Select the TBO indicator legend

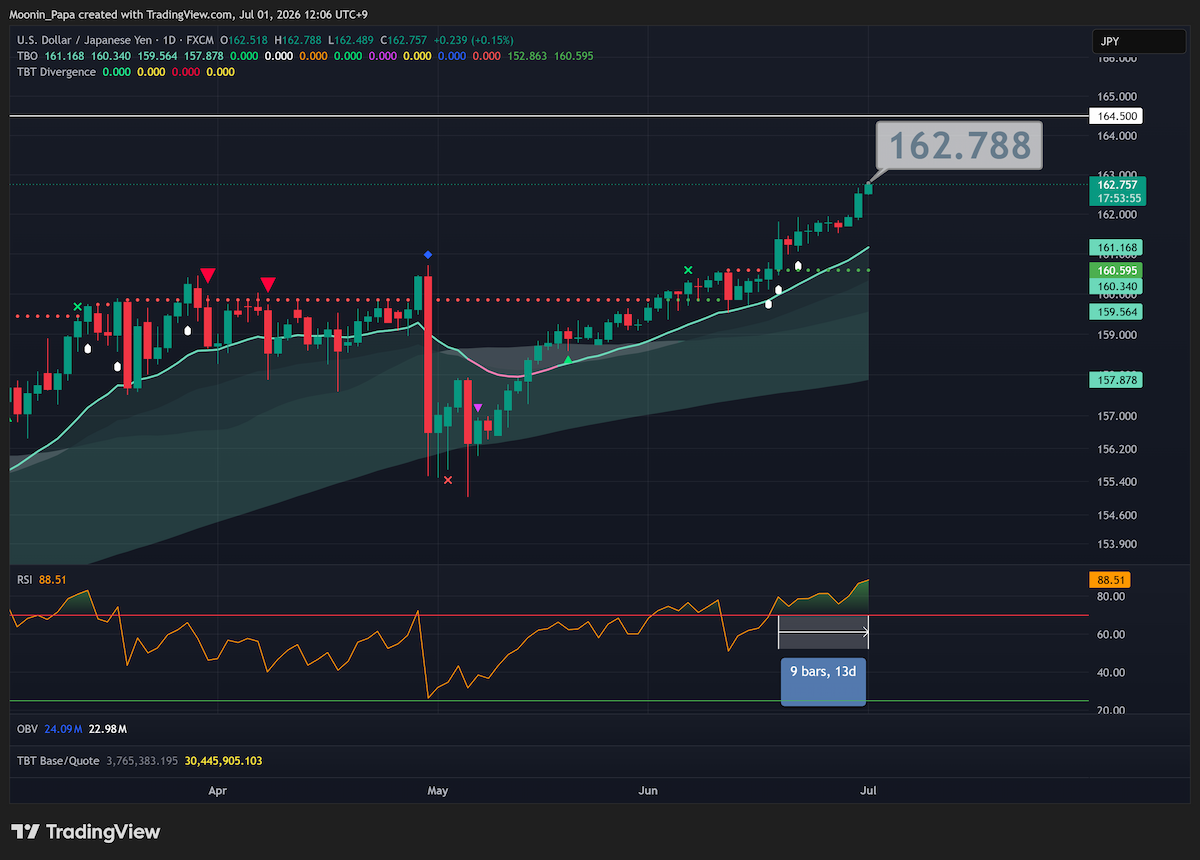point(28,56)
